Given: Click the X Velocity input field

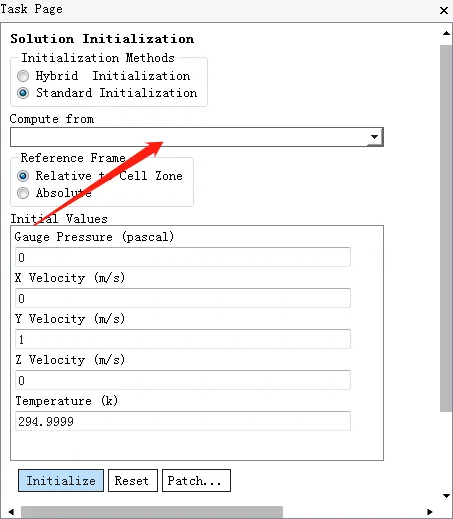Looking at the screenshot, I should (183, 298).
